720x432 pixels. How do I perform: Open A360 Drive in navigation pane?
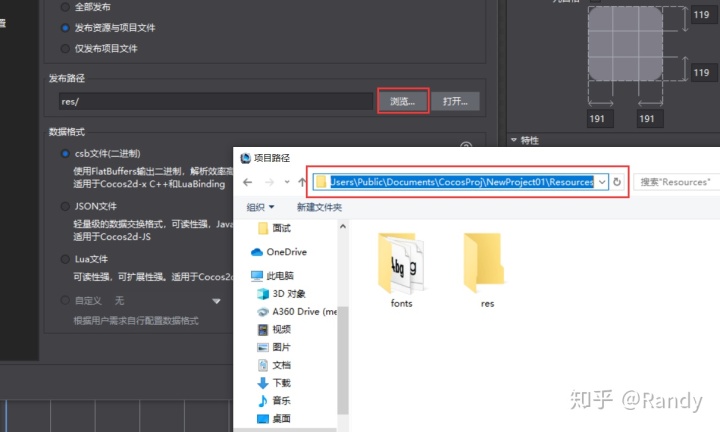click(x=297, y=311)
